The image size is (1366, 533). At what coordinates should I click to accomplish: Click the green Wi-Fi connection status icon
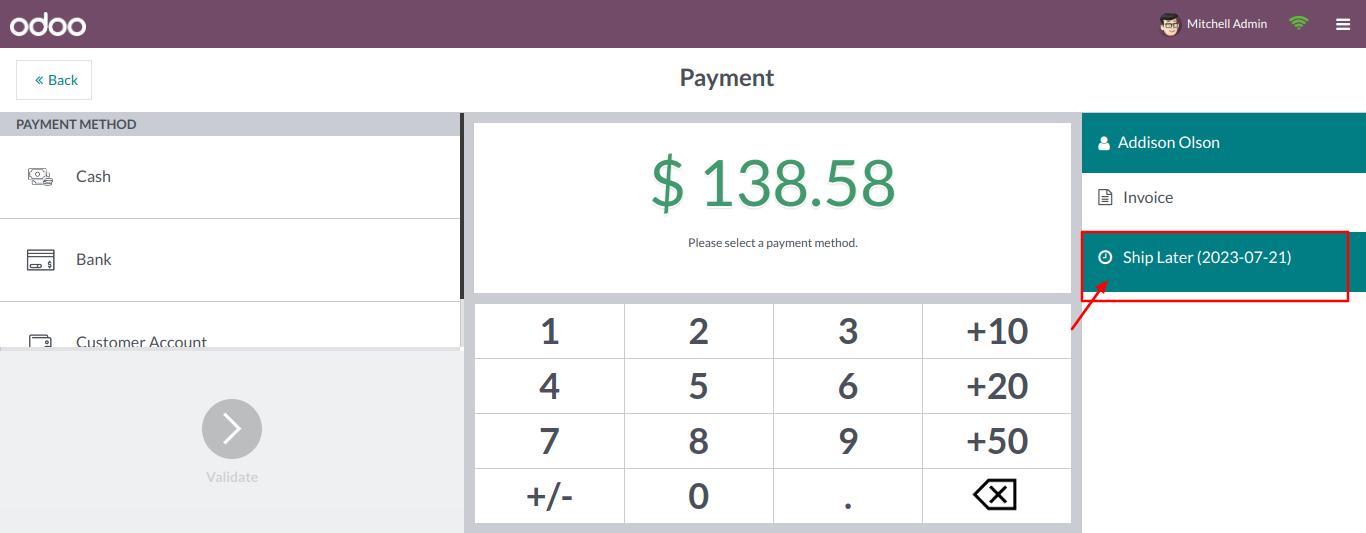[1298, 23]
